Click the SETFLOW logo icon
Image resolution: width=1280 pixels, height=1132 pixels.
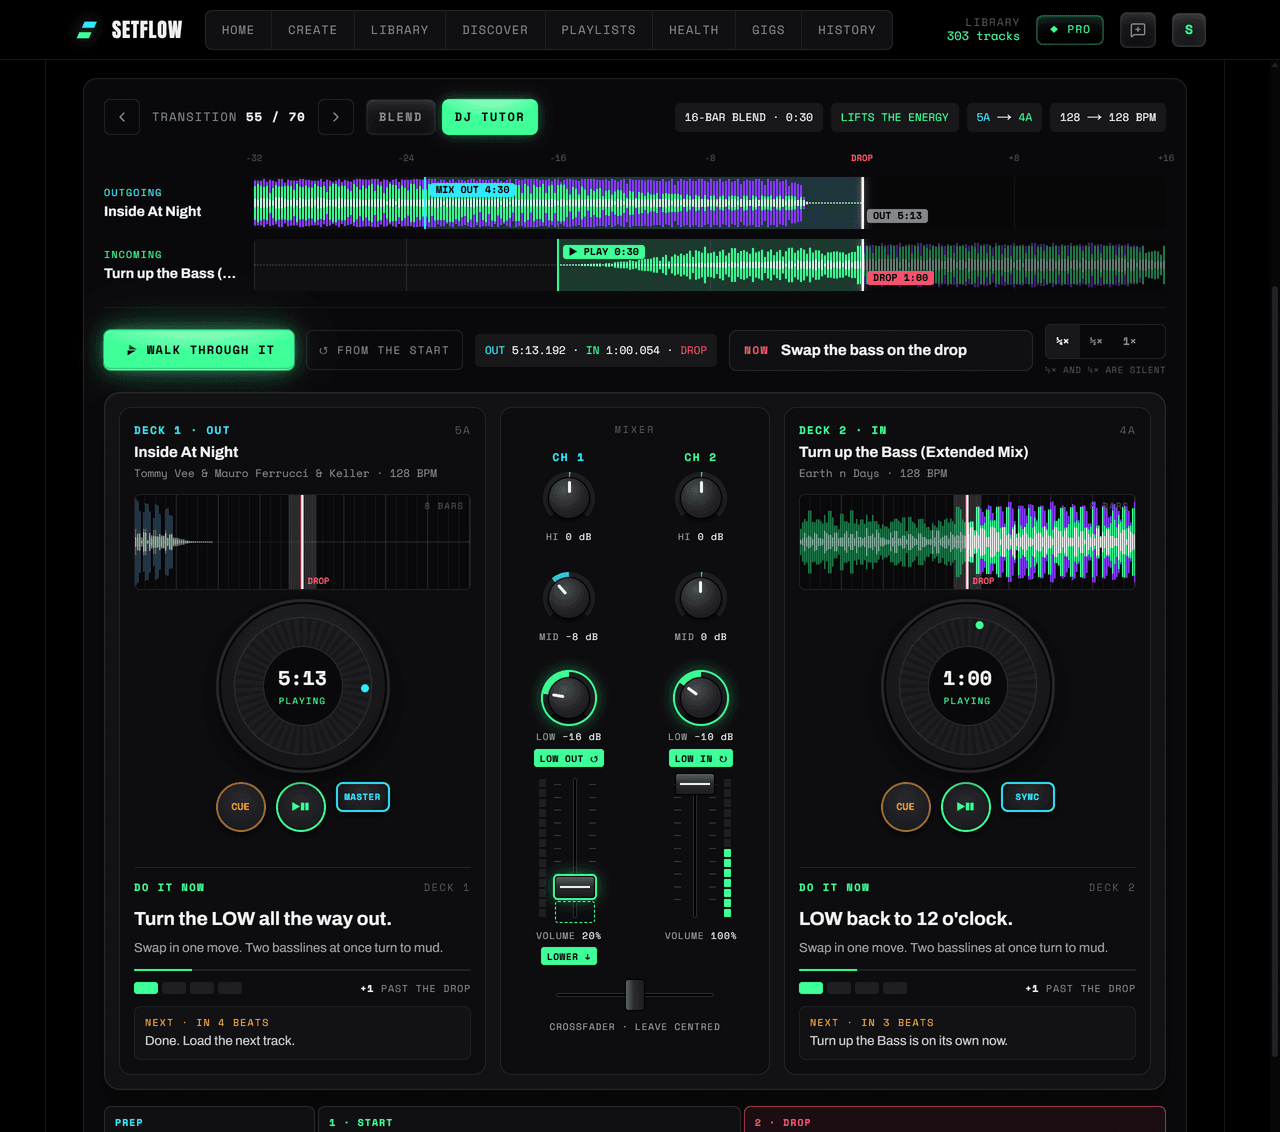click(x=87, y=30)
